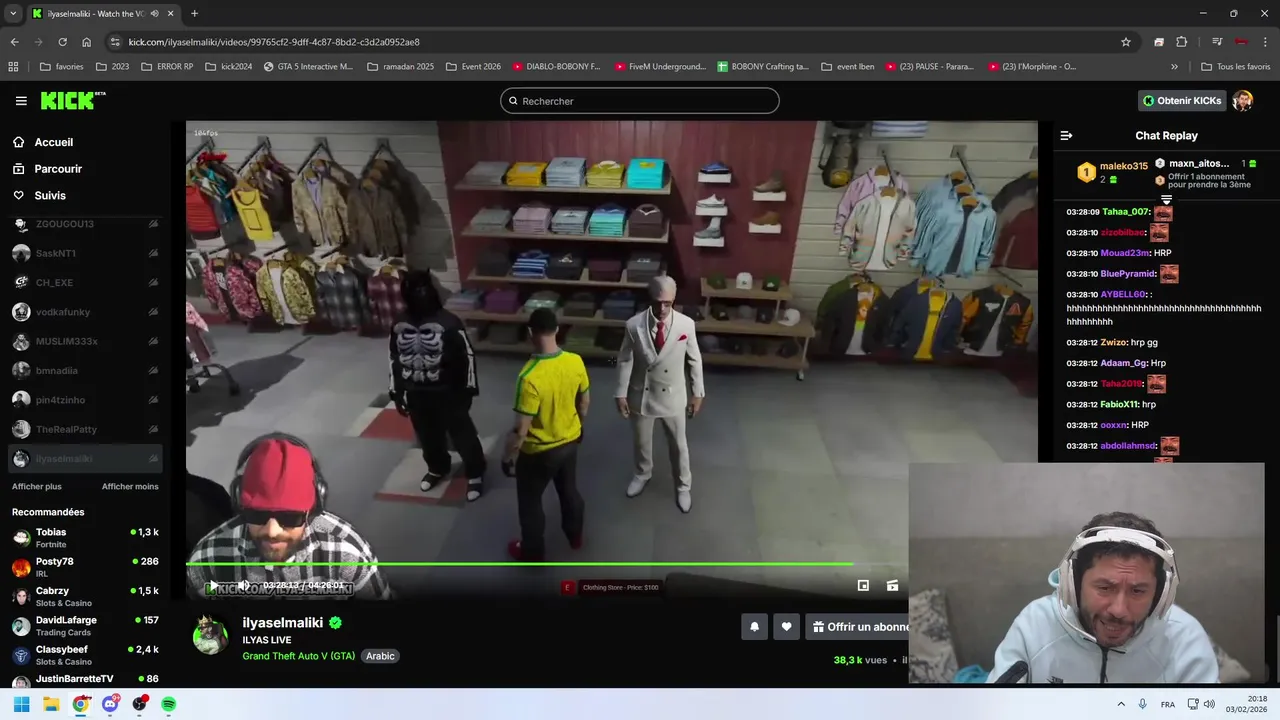Click the ilyaselmaliki channel name below video

click(x=282, y=622)
